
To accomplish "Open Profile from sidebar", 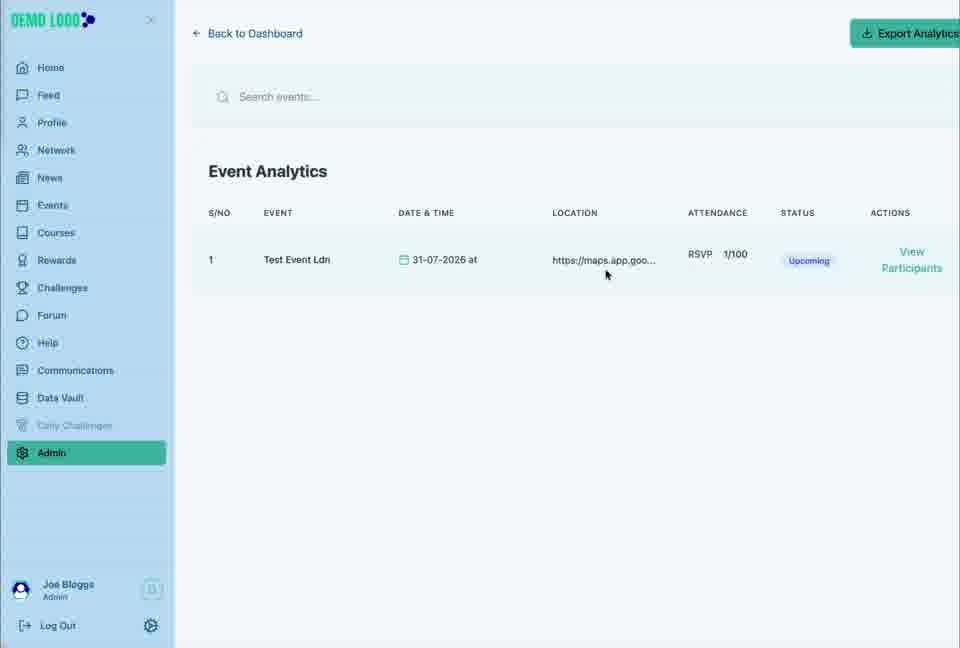I will pos(86,123).
